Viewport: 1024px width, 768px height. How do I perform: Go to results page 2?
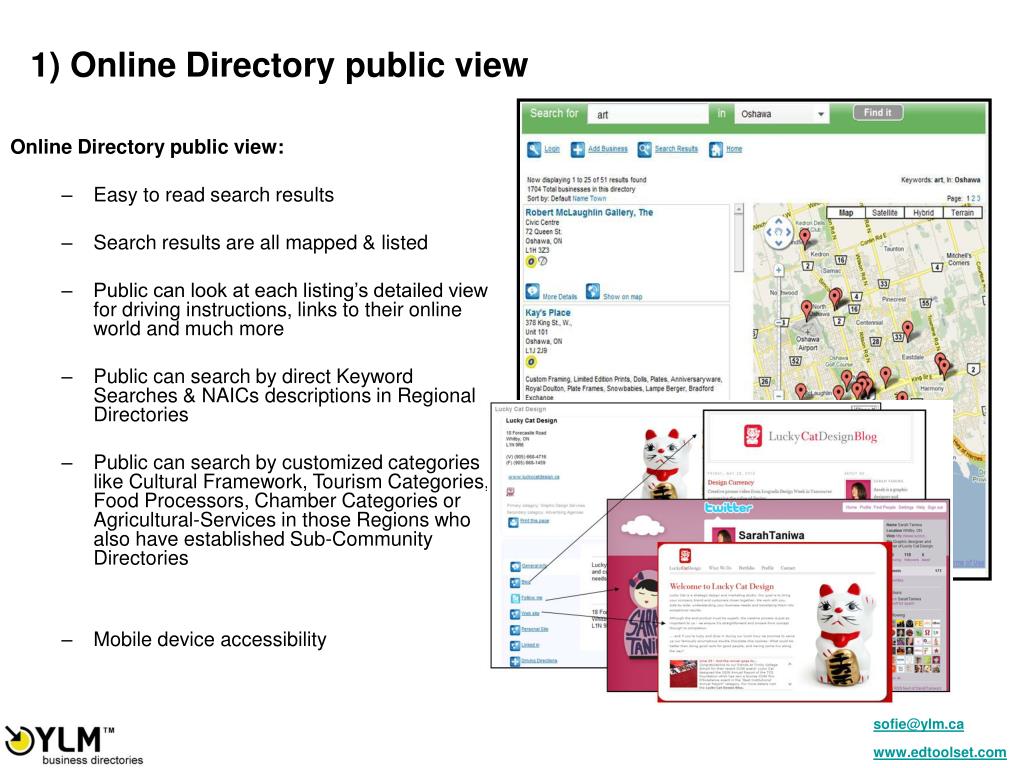tap(973, 199)
